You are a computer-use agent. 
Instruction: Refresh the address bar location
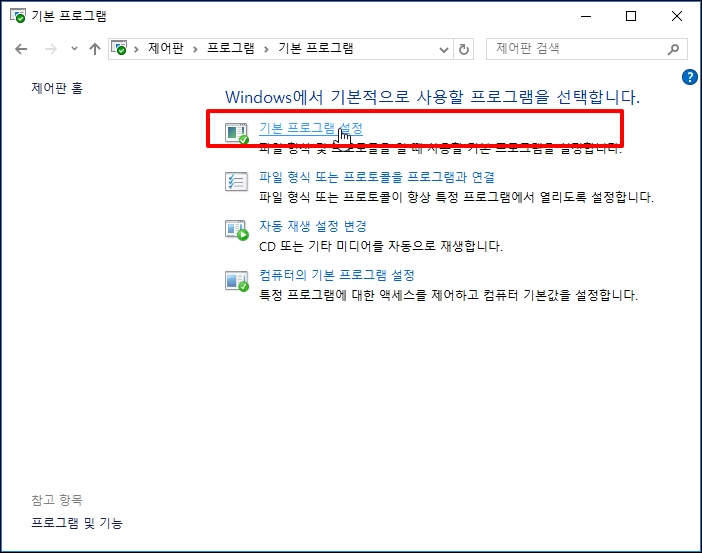pyautogui.click(x=464, y=49)
